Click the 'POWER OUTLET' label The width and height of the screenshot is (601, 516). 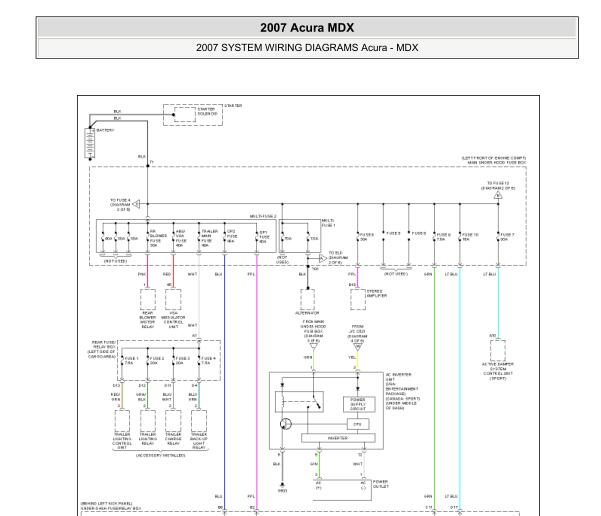pos(380,484)
